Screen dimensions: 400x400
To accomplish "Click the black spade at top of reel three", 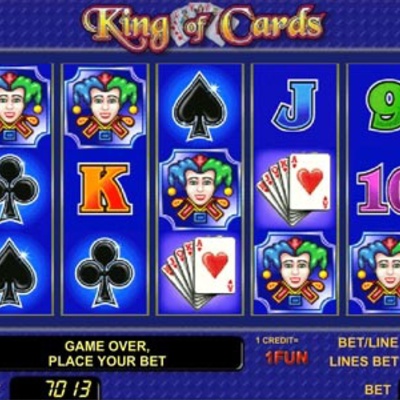I will tap(199, 107).
